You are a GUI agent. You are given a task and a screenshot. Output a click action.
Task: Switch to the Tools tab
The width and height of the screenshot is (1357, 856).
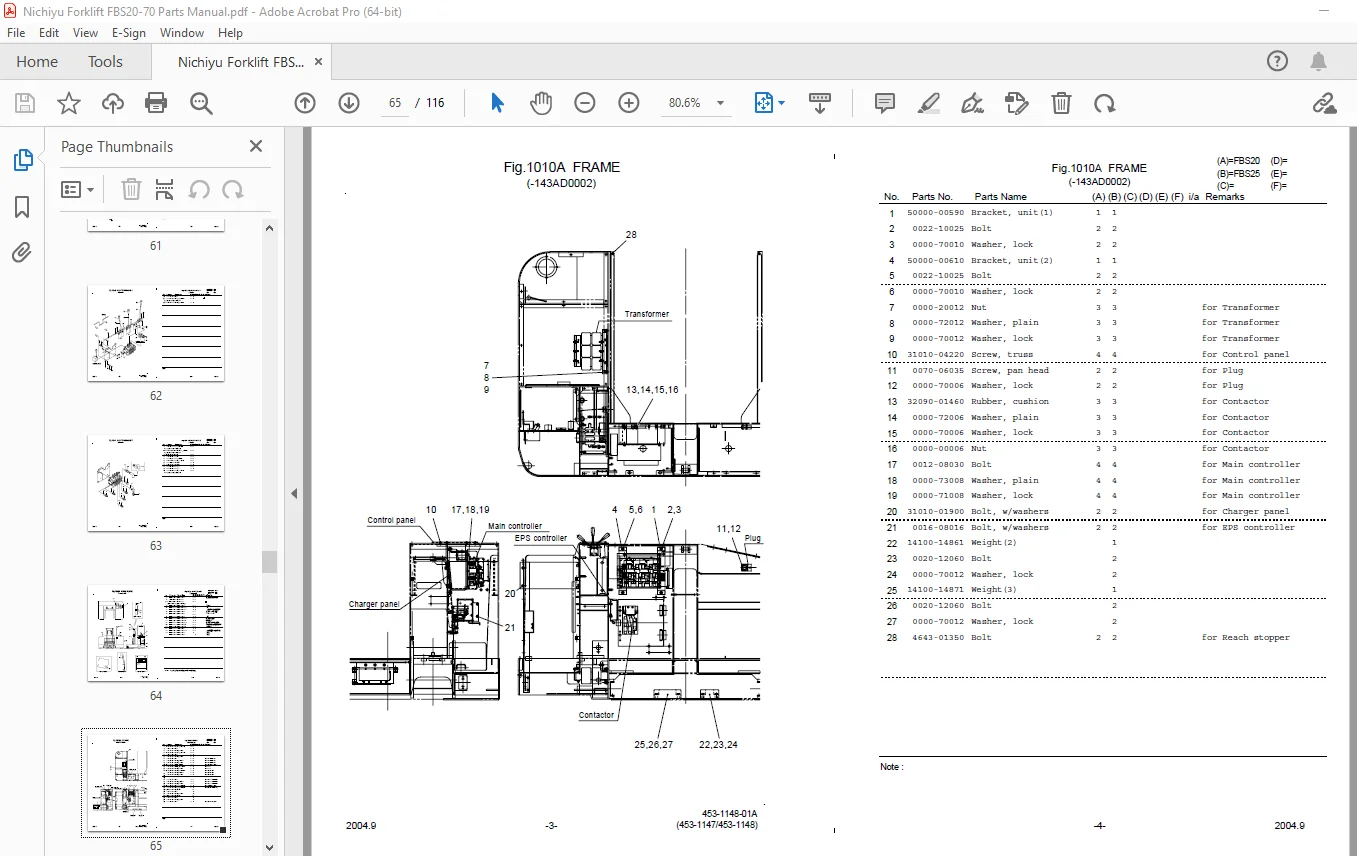tap(105, 61)
